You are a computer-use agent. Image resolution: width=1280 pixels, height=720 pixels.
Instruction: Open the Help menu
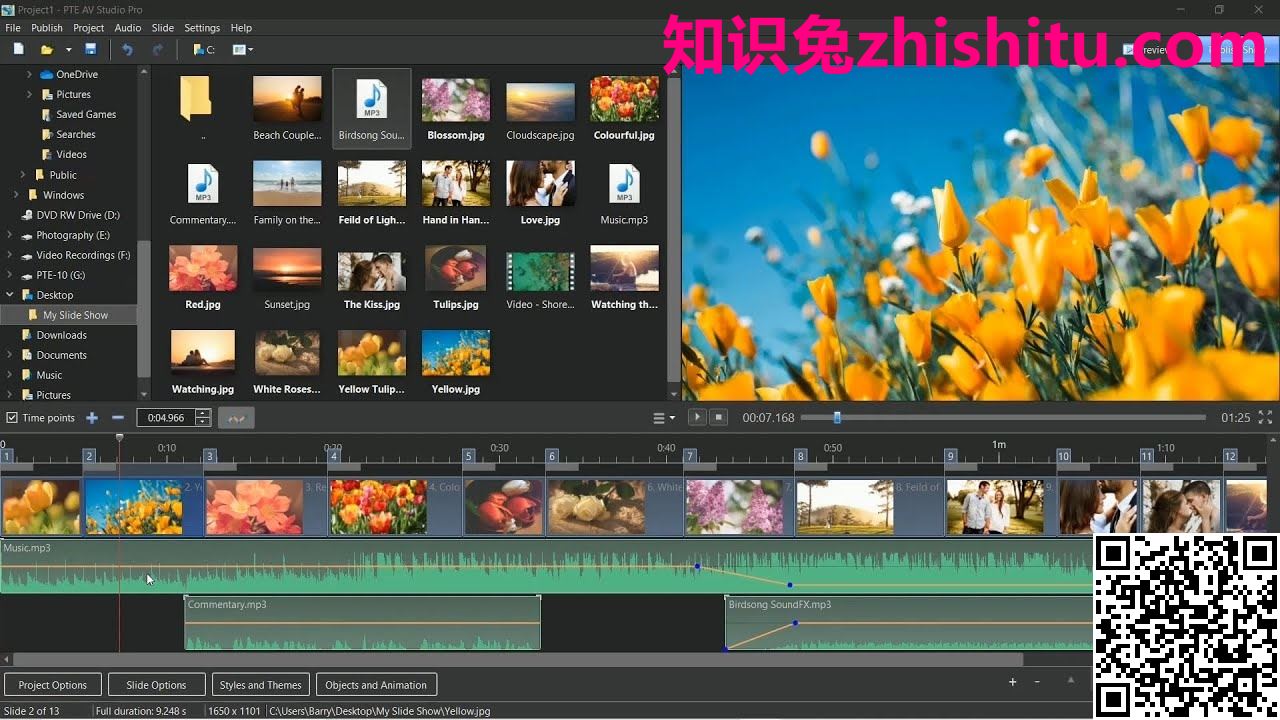coord(241,28)
